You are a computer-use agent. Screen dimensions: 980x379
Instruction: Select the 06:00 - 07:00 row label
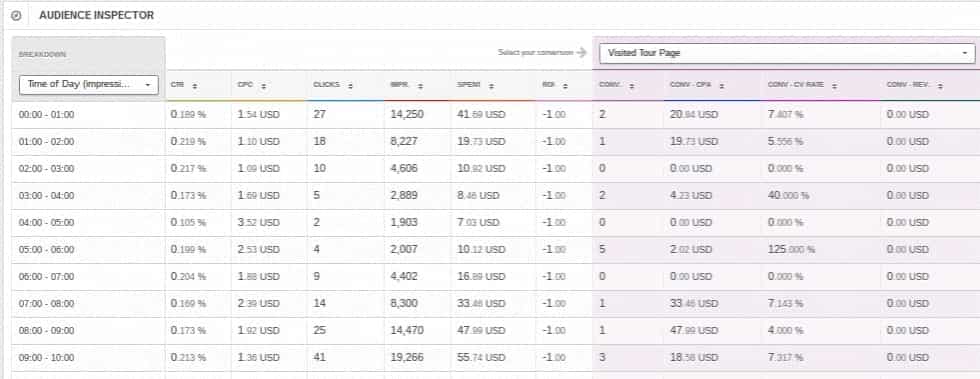pos(46,276)
